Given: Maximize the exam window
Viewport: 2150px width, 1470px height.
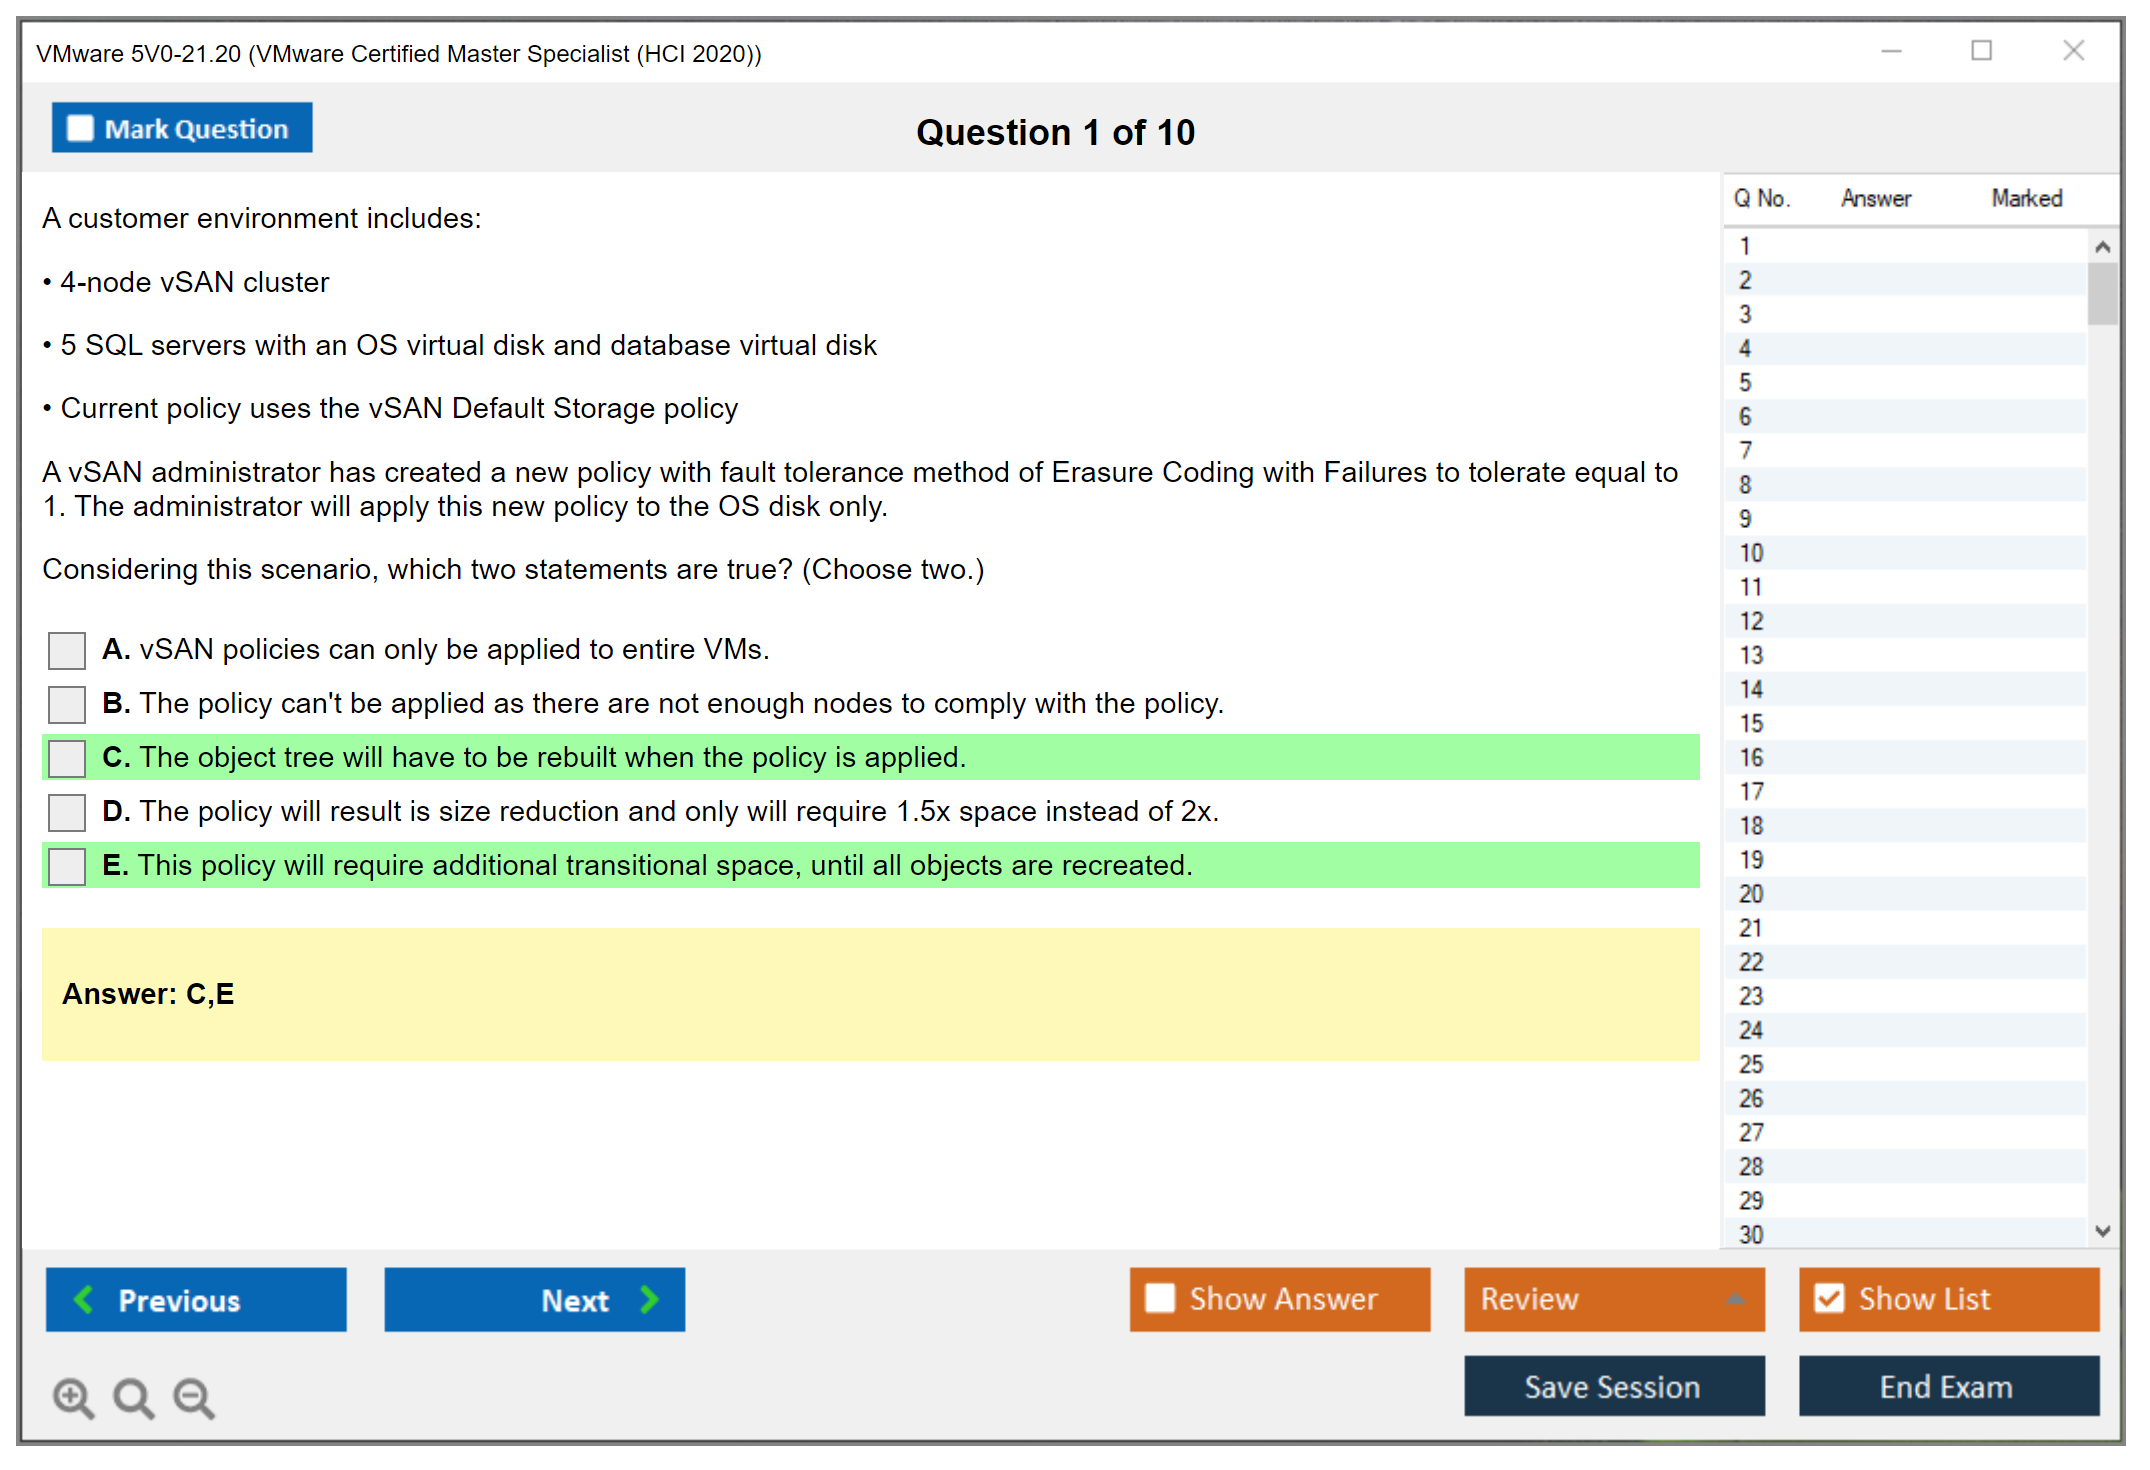Looking at the screenshot, I should (x=1981, y=51).
